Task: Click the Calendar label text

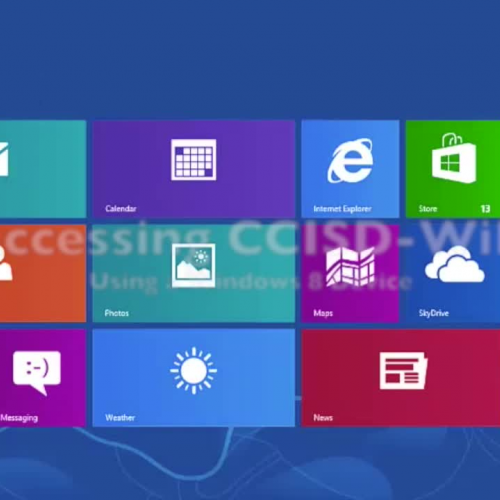Action: 121,209
